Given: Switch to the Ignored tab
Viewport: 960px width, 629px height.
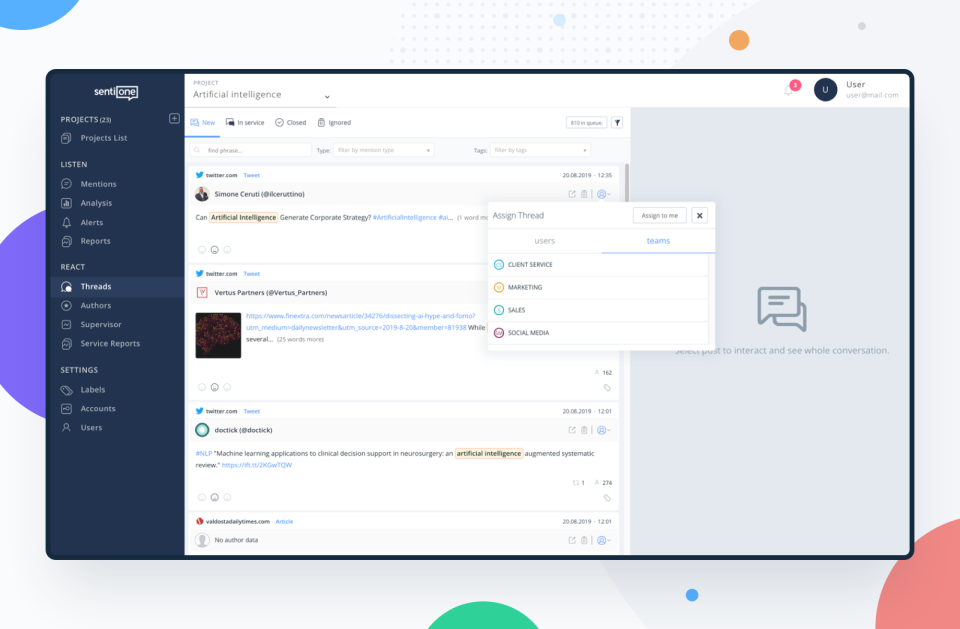Looking at the screenshot, I should (334, 122).
